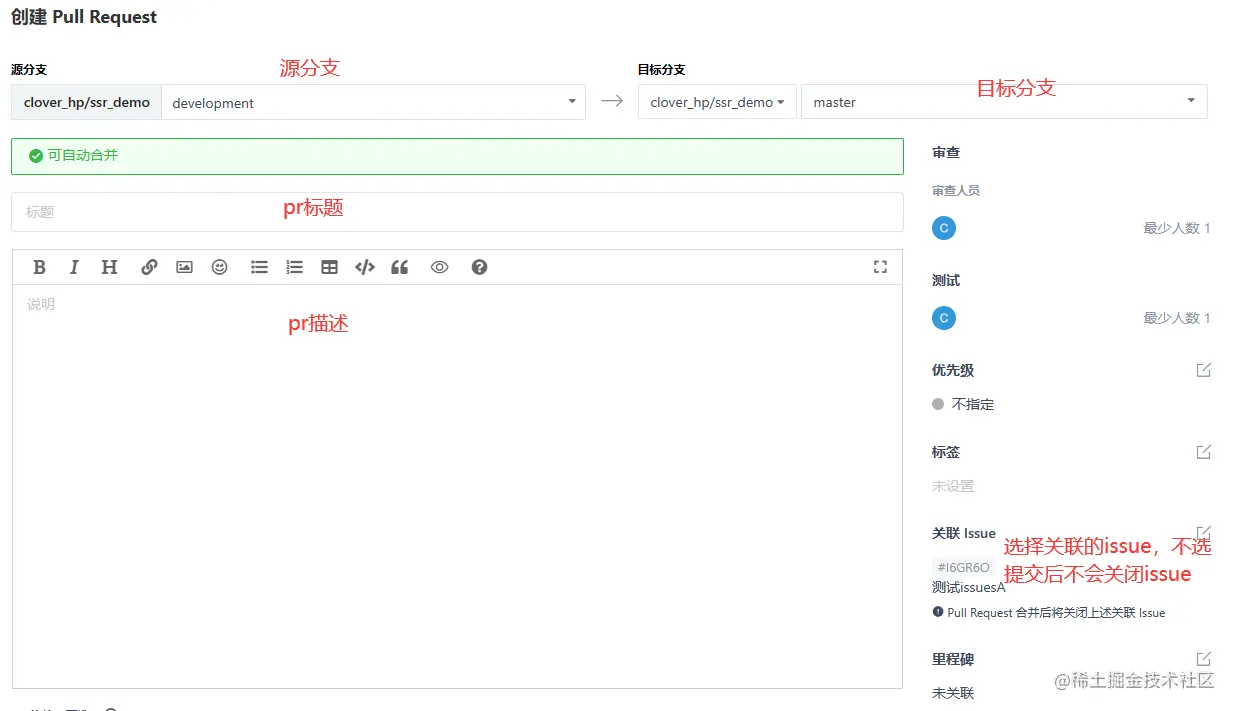Insert a code block with the code icon
Image resolution: width=1235 pixels, height=711 pixels.
pos(365,267)
